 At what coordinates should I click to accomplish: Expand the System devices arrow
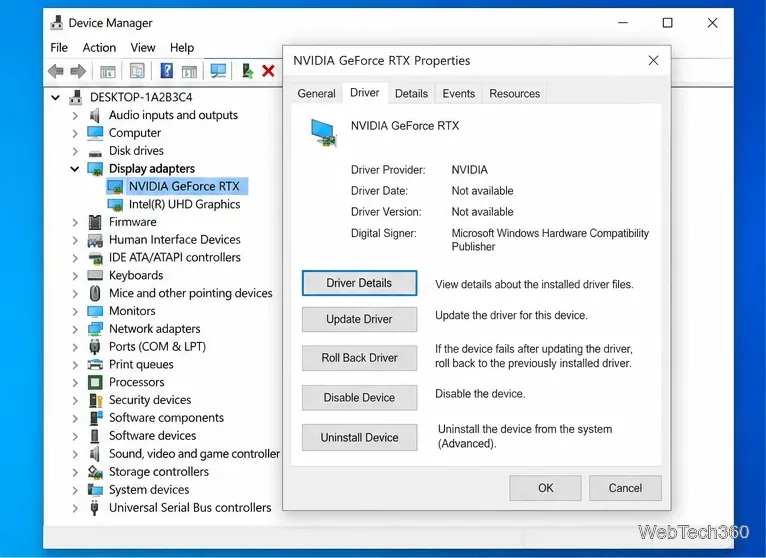point(75,490)
